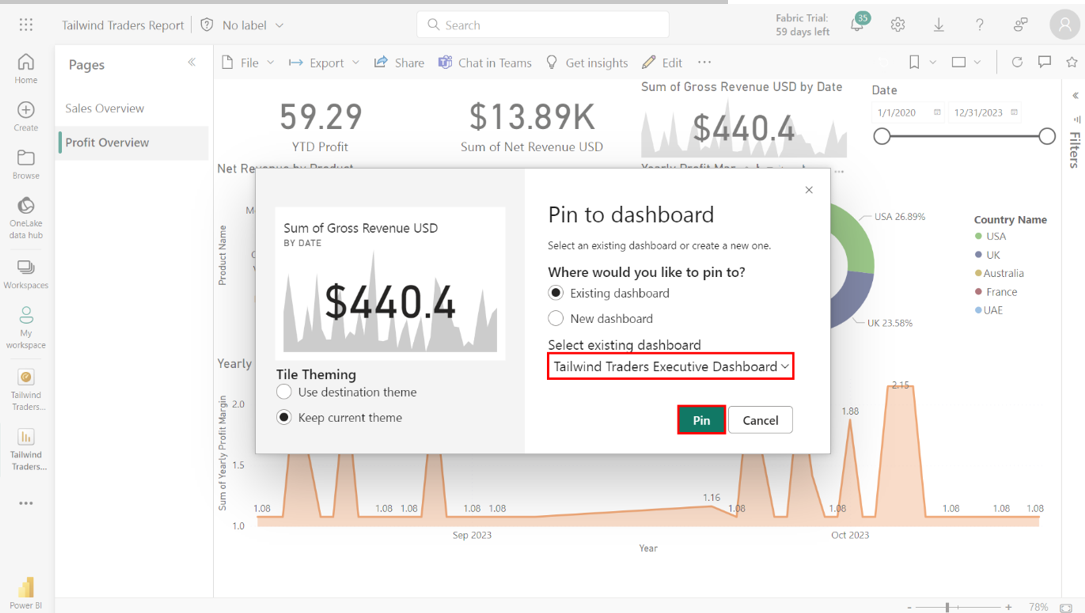Image resolution: width=1085 pixels, height=613 pixels.
Task: Expand the File menu dropdown
Action: tap(249, 62)
